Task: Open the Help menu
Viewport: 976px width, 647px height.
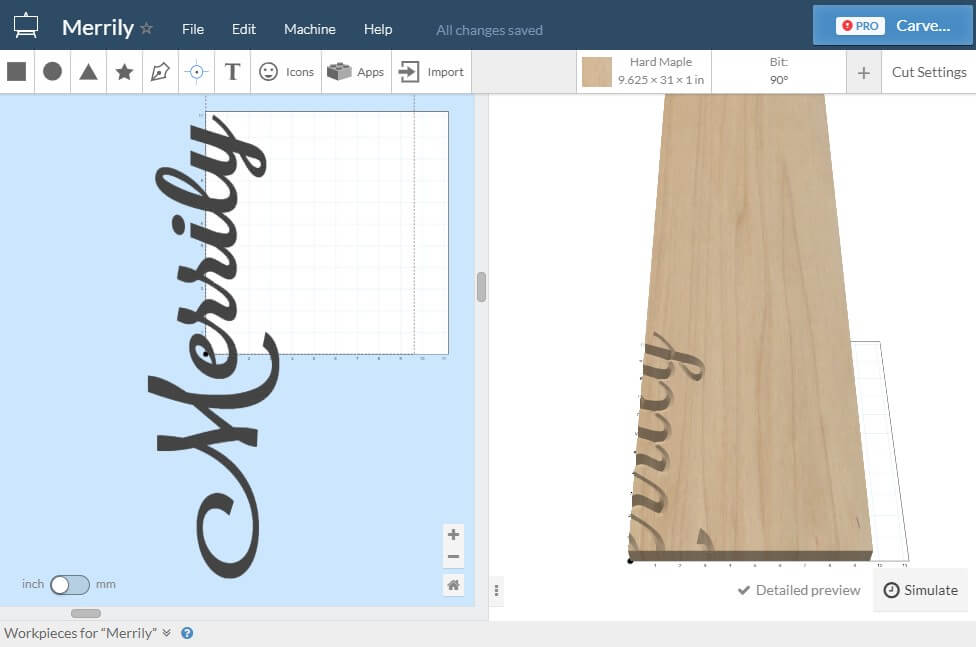Action: [378, 29]
